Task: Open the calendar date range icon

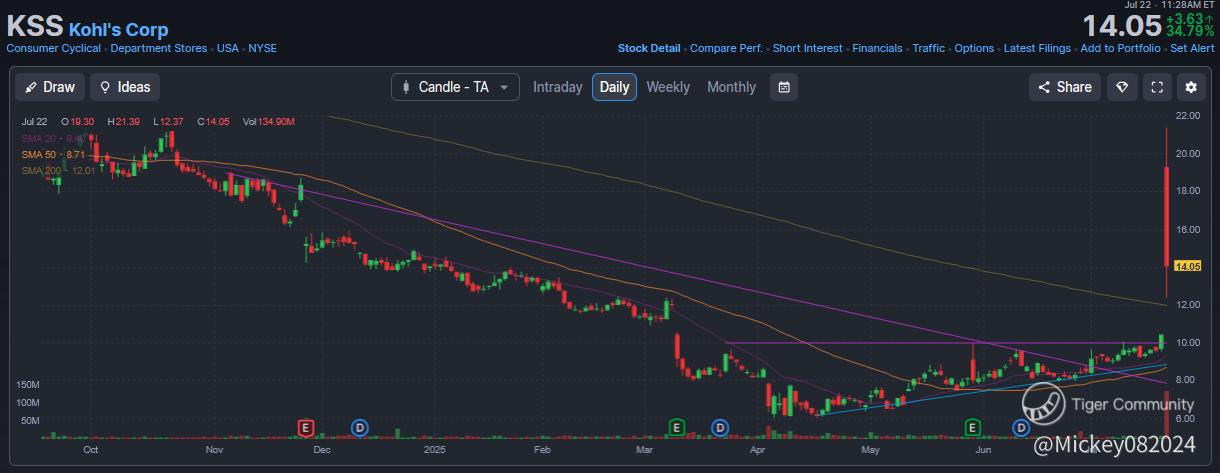Action: [785, 87]
